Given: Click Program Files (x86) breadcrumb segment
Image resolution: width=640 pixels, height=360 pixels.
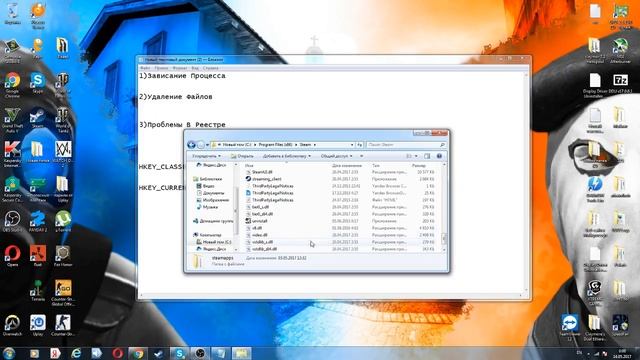Looking at the screenshot, I should coord(276,145).
